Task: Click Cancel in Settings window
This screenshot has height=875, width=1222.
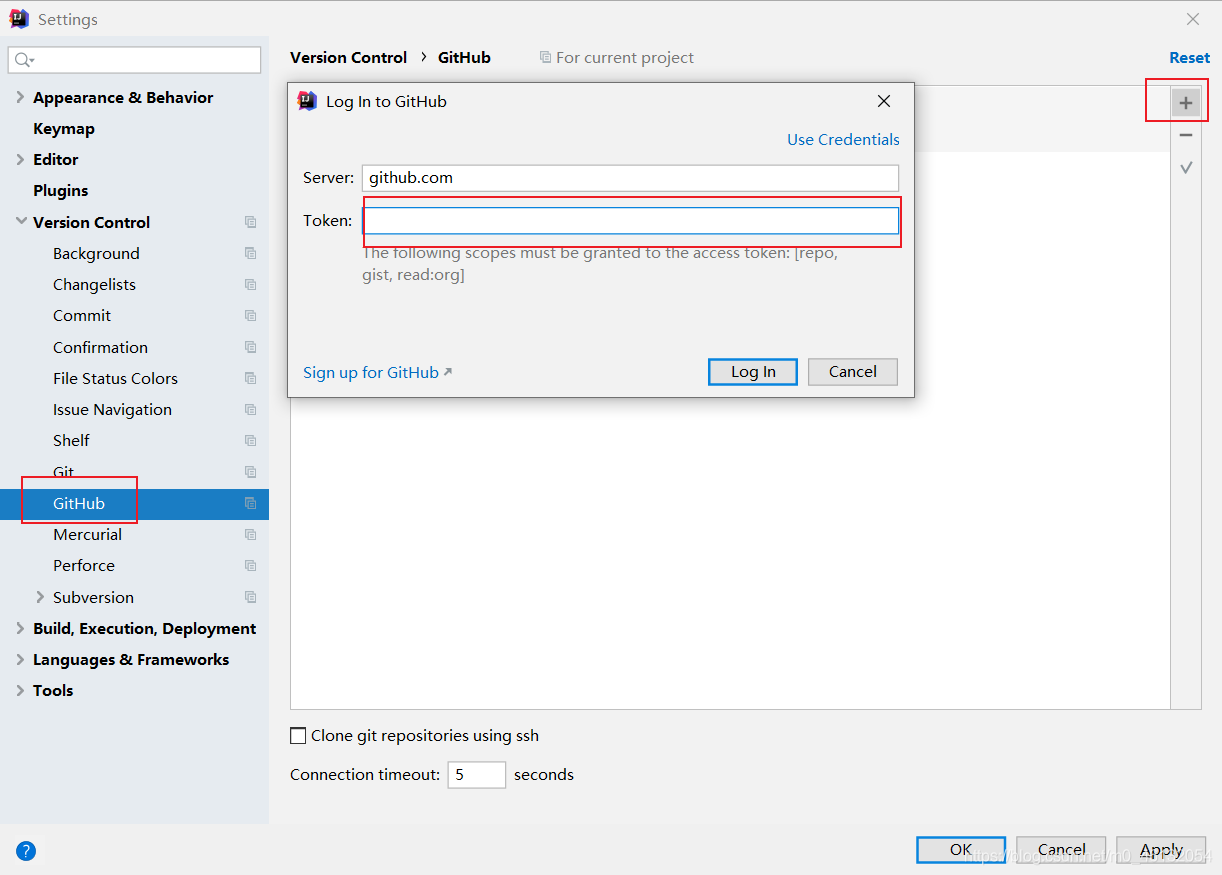Action: [1061, 850]
